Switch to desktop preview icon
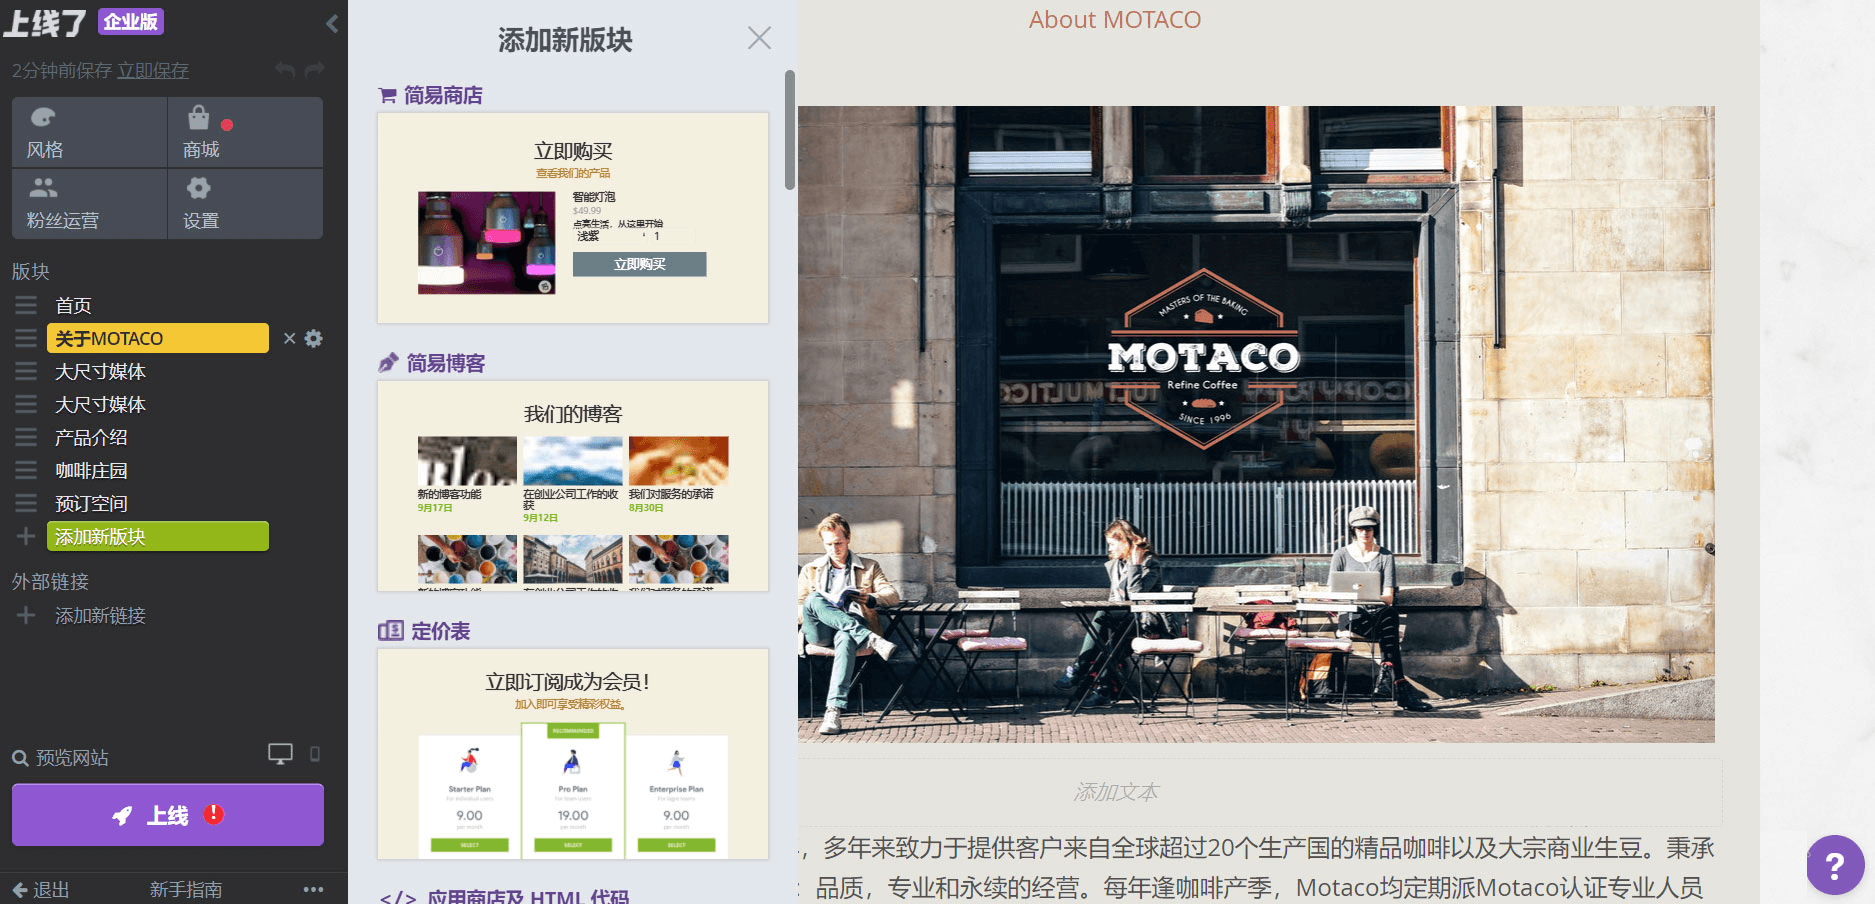This screenshot has height=904, width=1875. point(280,754)
